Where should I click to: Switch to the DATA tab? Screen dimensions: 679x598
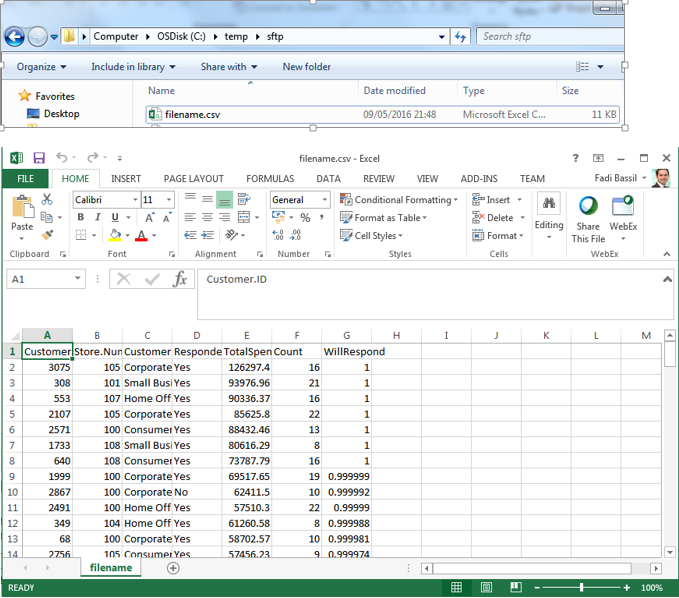pos(328,178)
